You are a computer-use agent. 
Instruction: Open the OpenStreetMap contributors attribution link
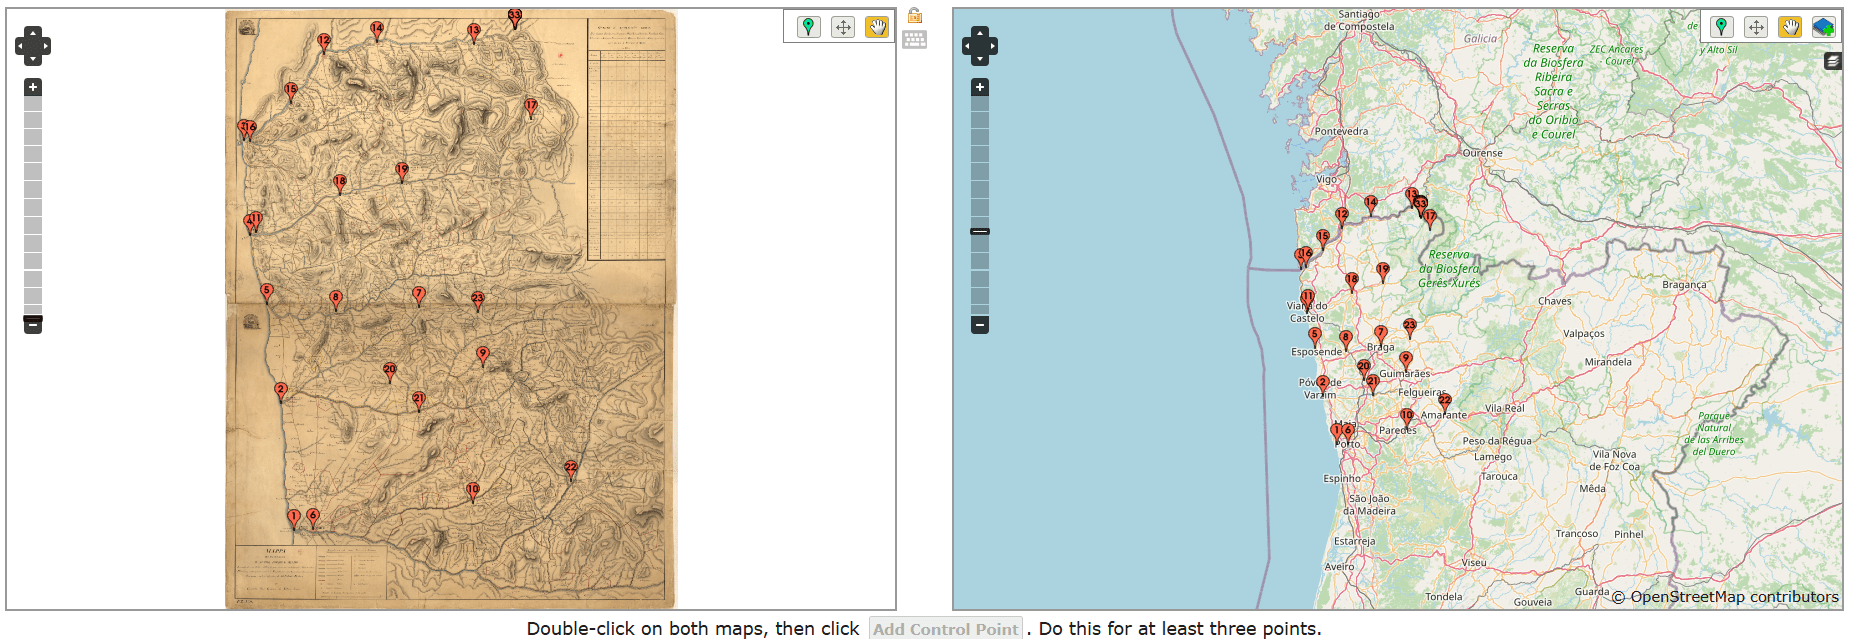coord(1734,597)
